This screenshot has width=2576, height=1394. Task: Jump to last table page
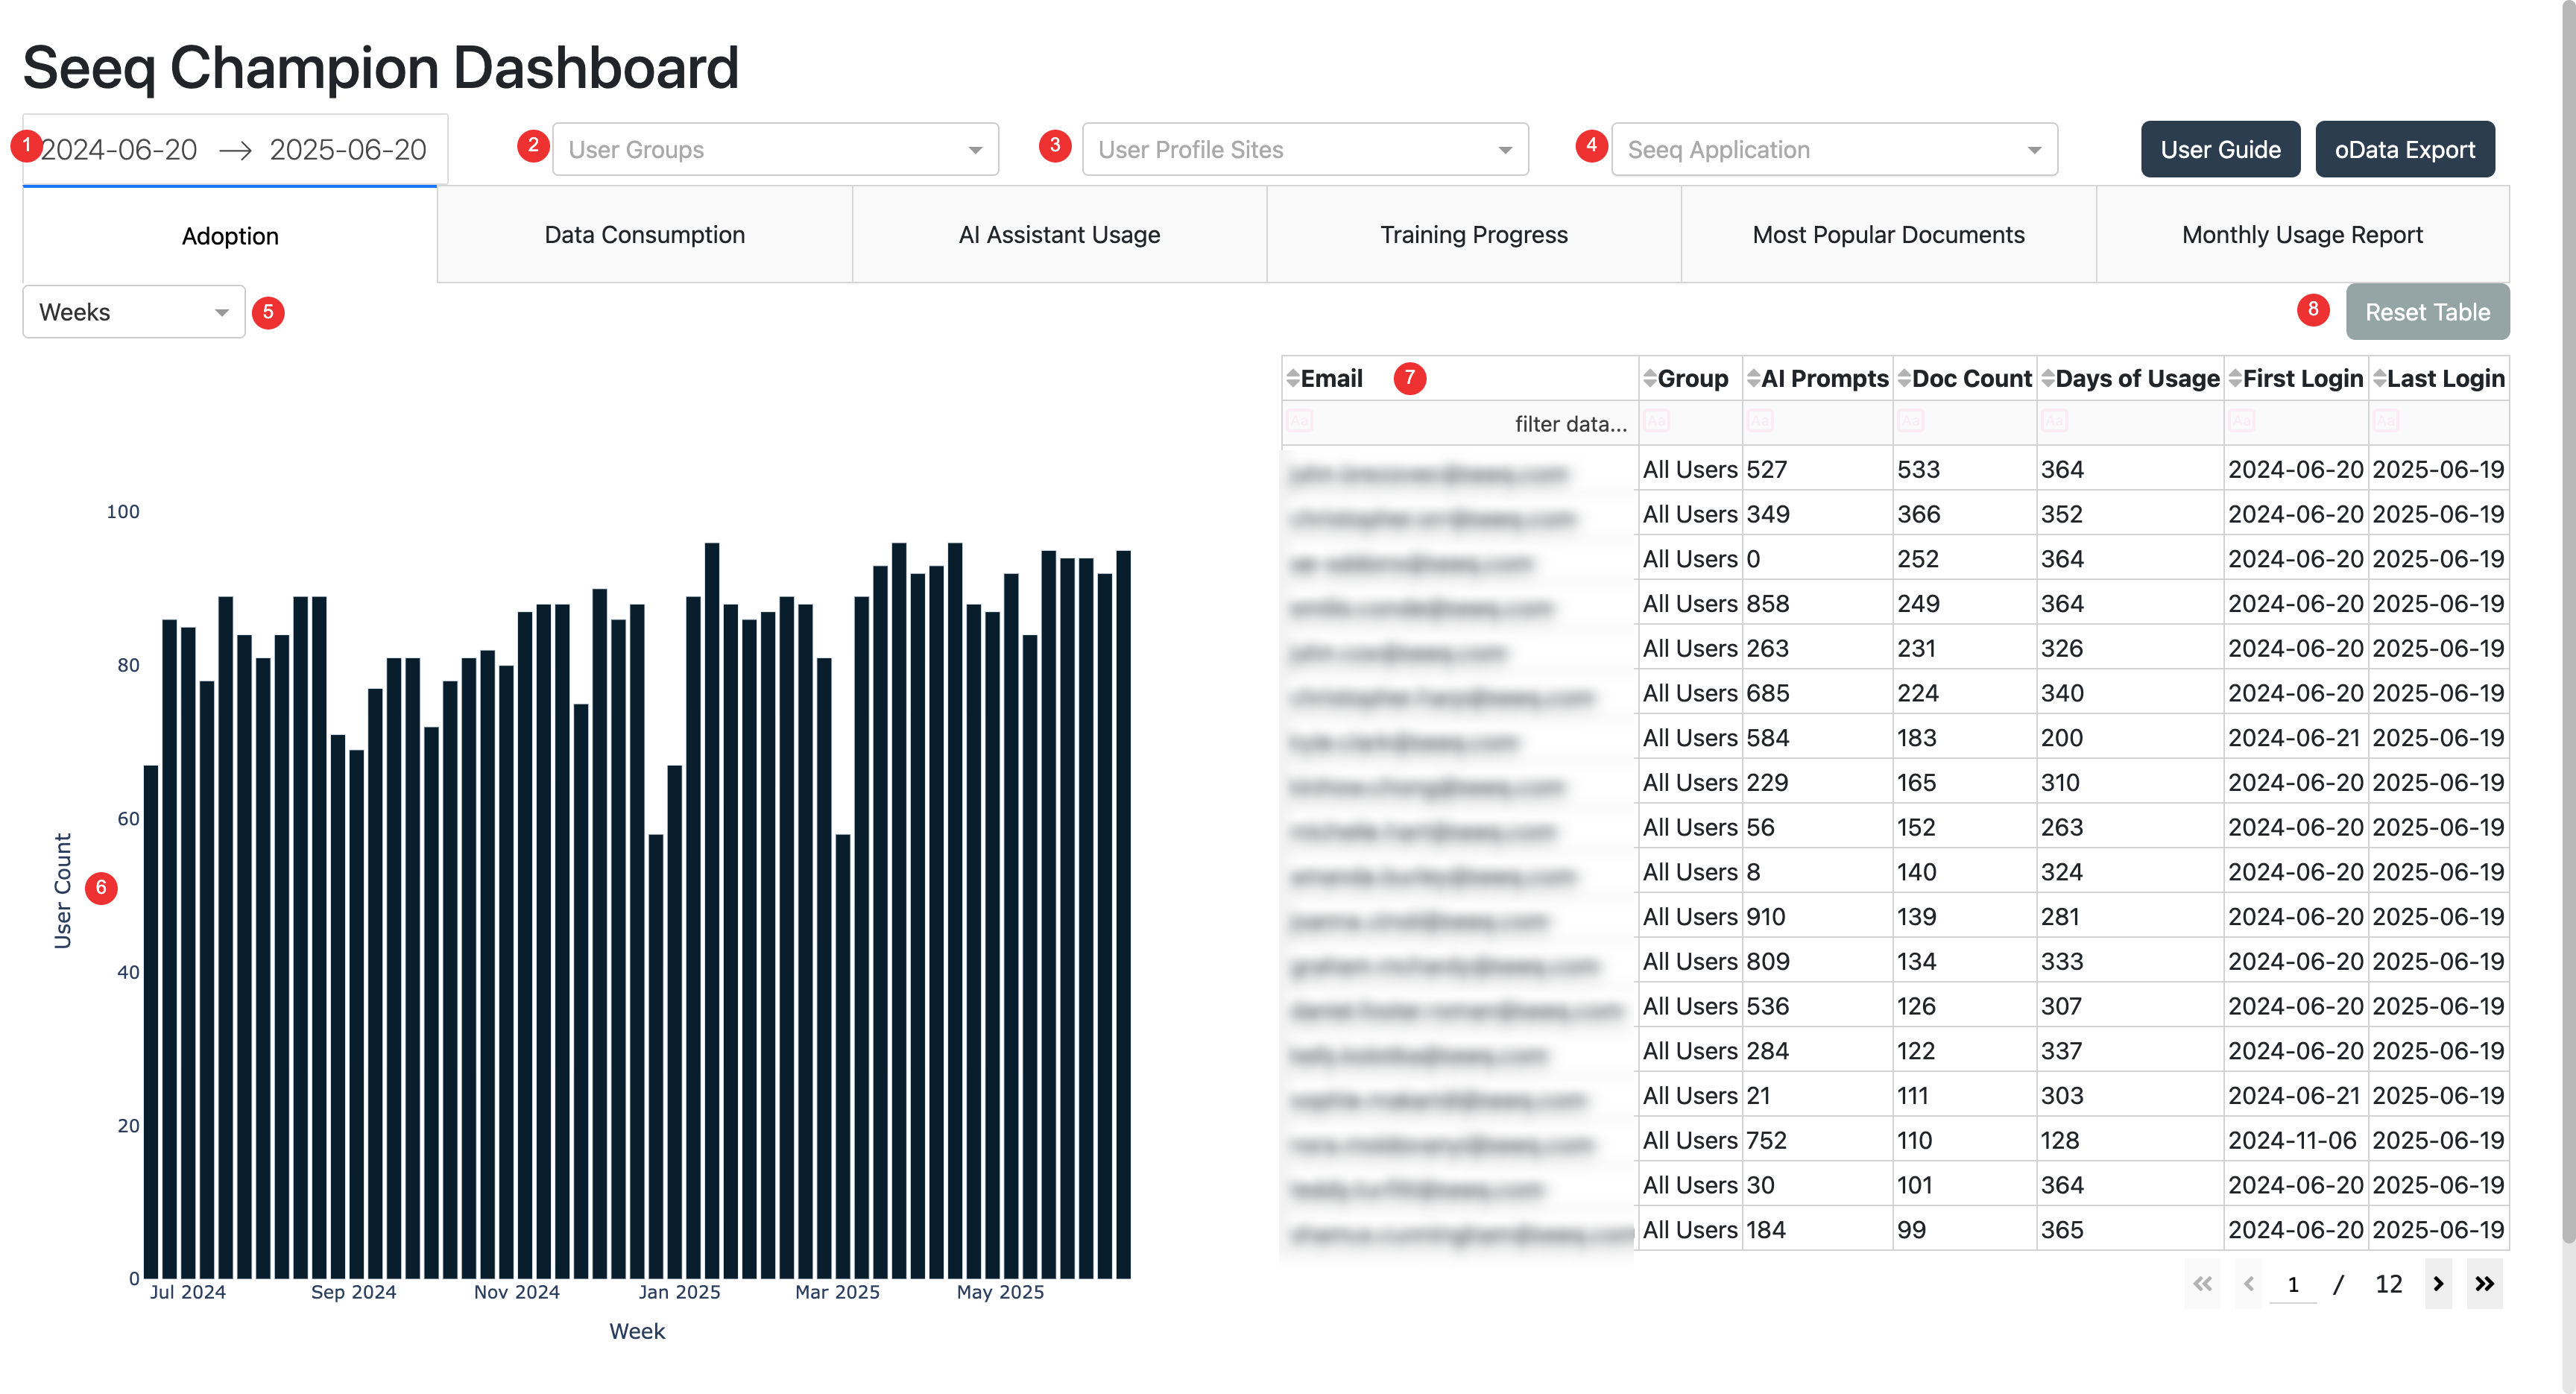[2484, 1284]
